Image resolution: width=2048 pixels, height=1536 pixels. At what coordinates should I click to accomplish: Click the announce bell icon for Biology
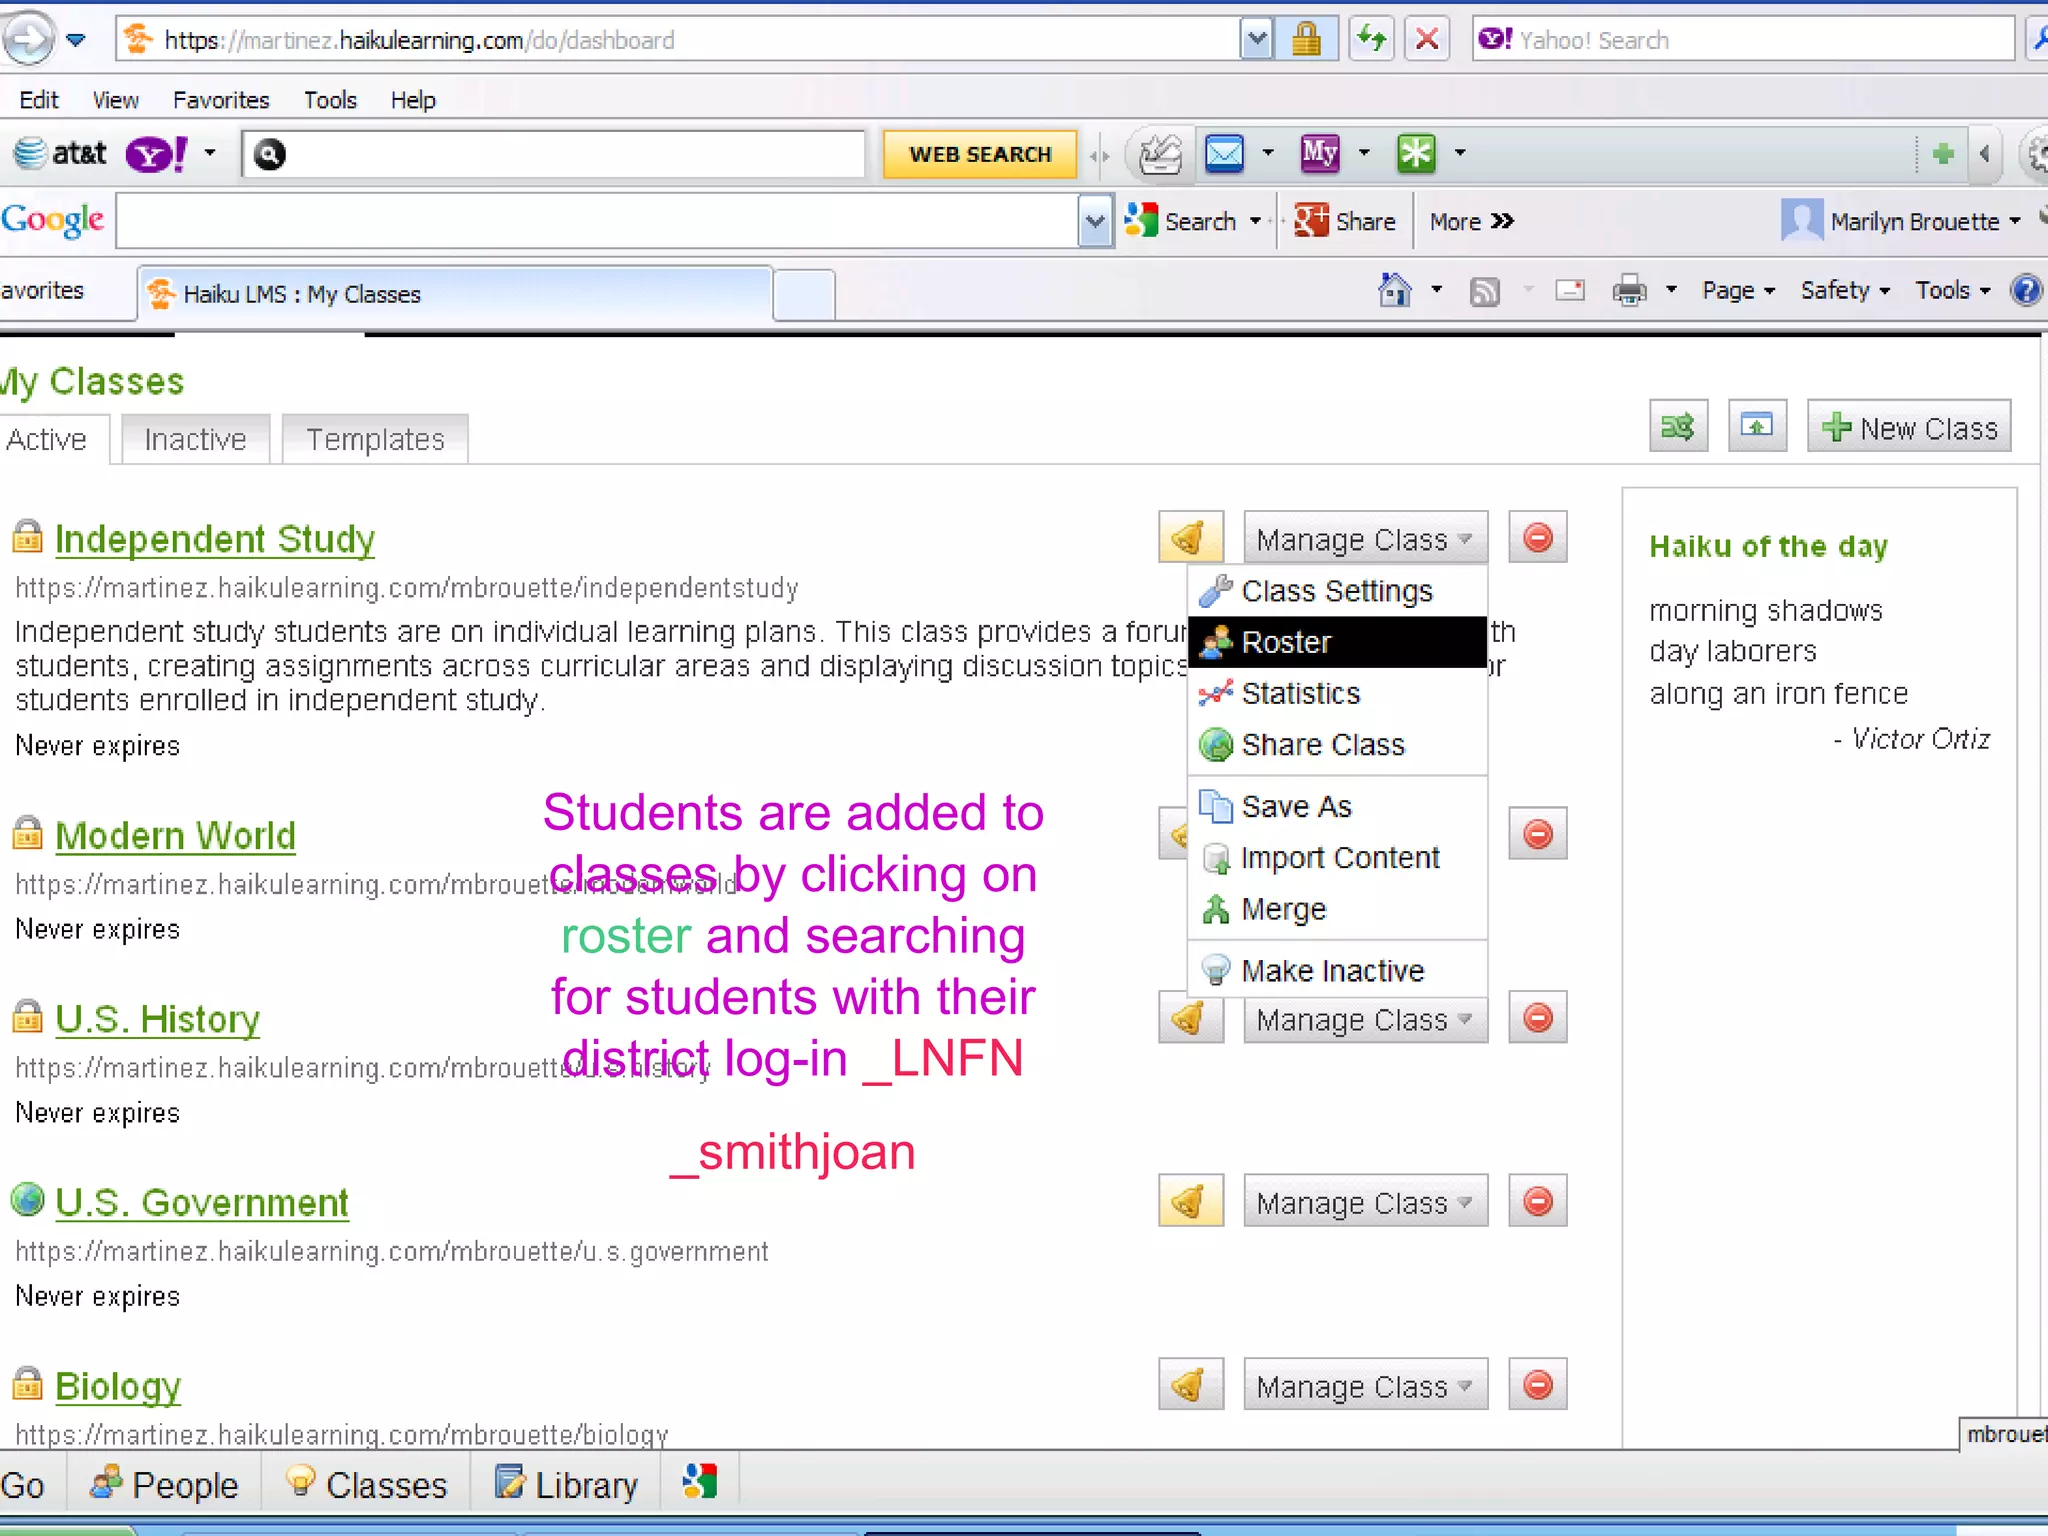(1190, 1385)
